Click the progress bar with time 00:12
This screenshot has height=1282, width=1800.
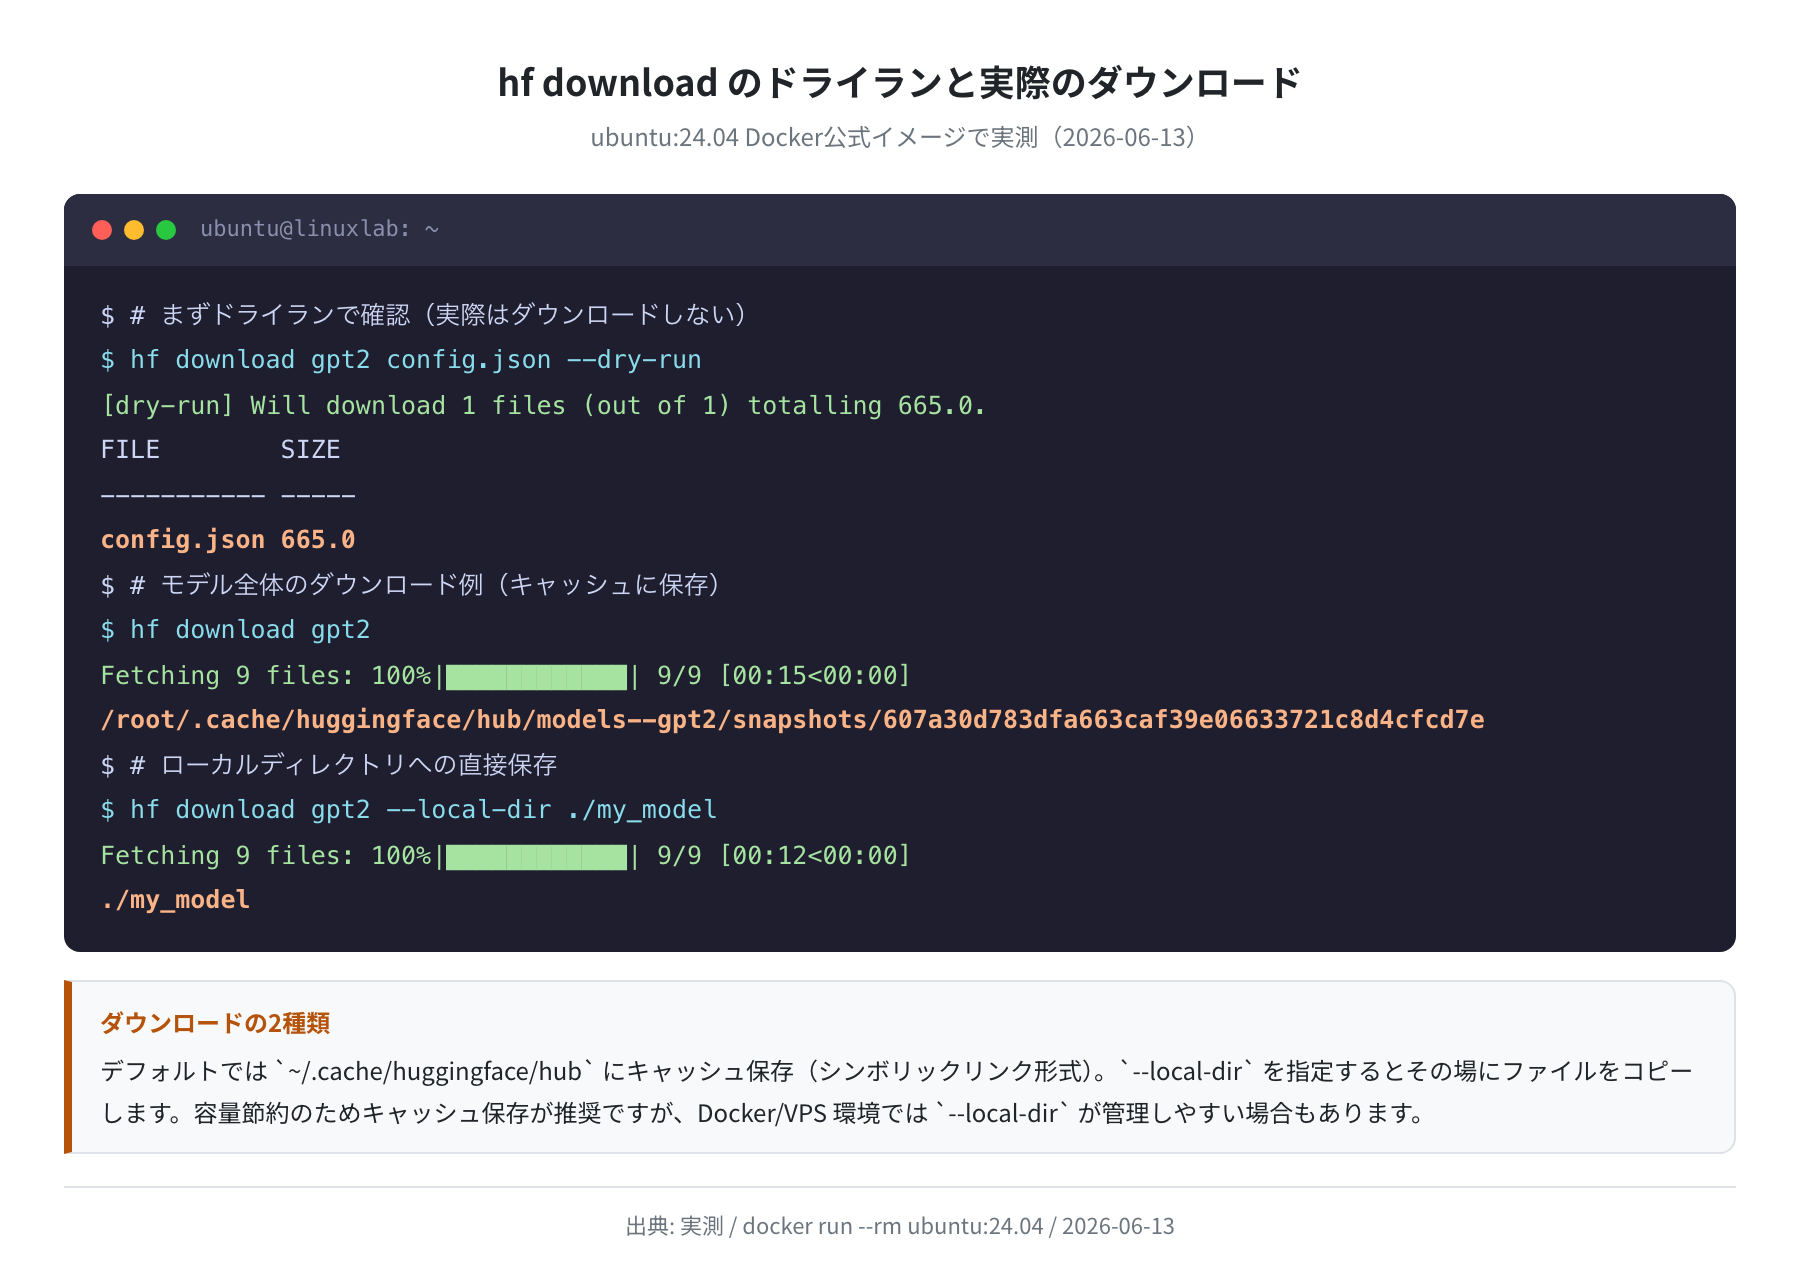coord(536,856)
